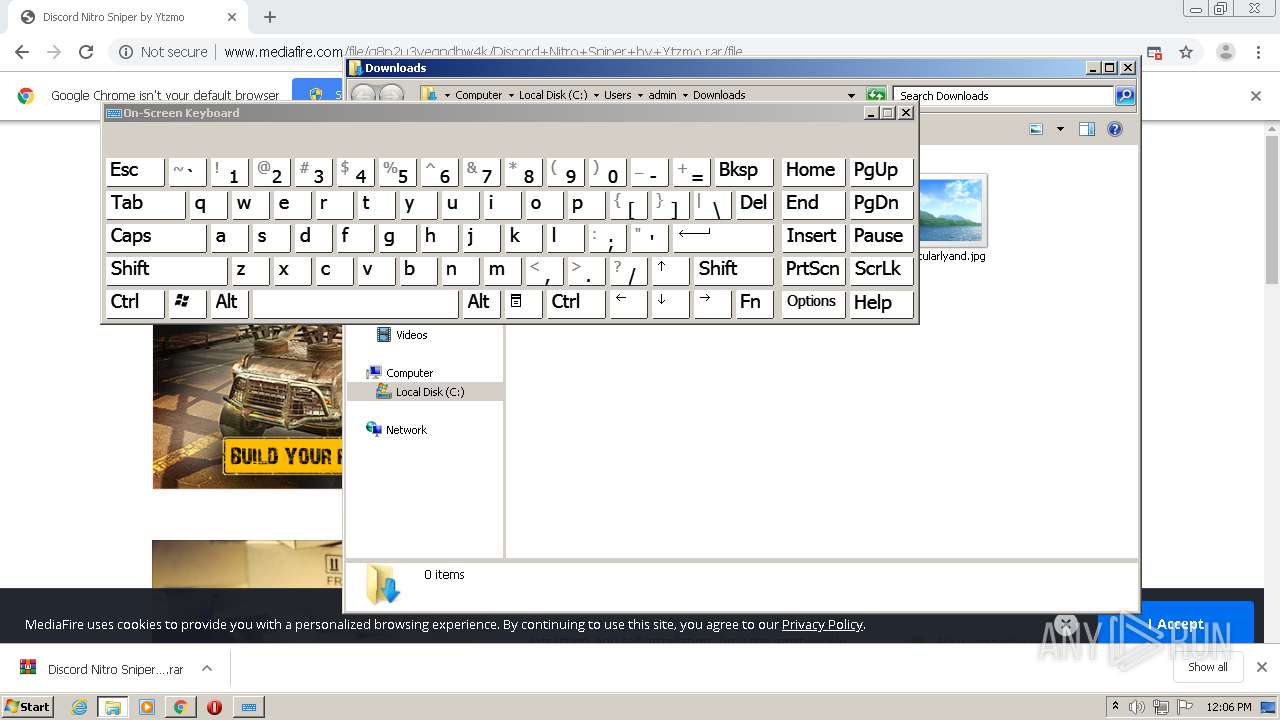Screen dimensions: 1280x720
Task: Open On-Screen Keyboard Options
Action: [813, 303]
